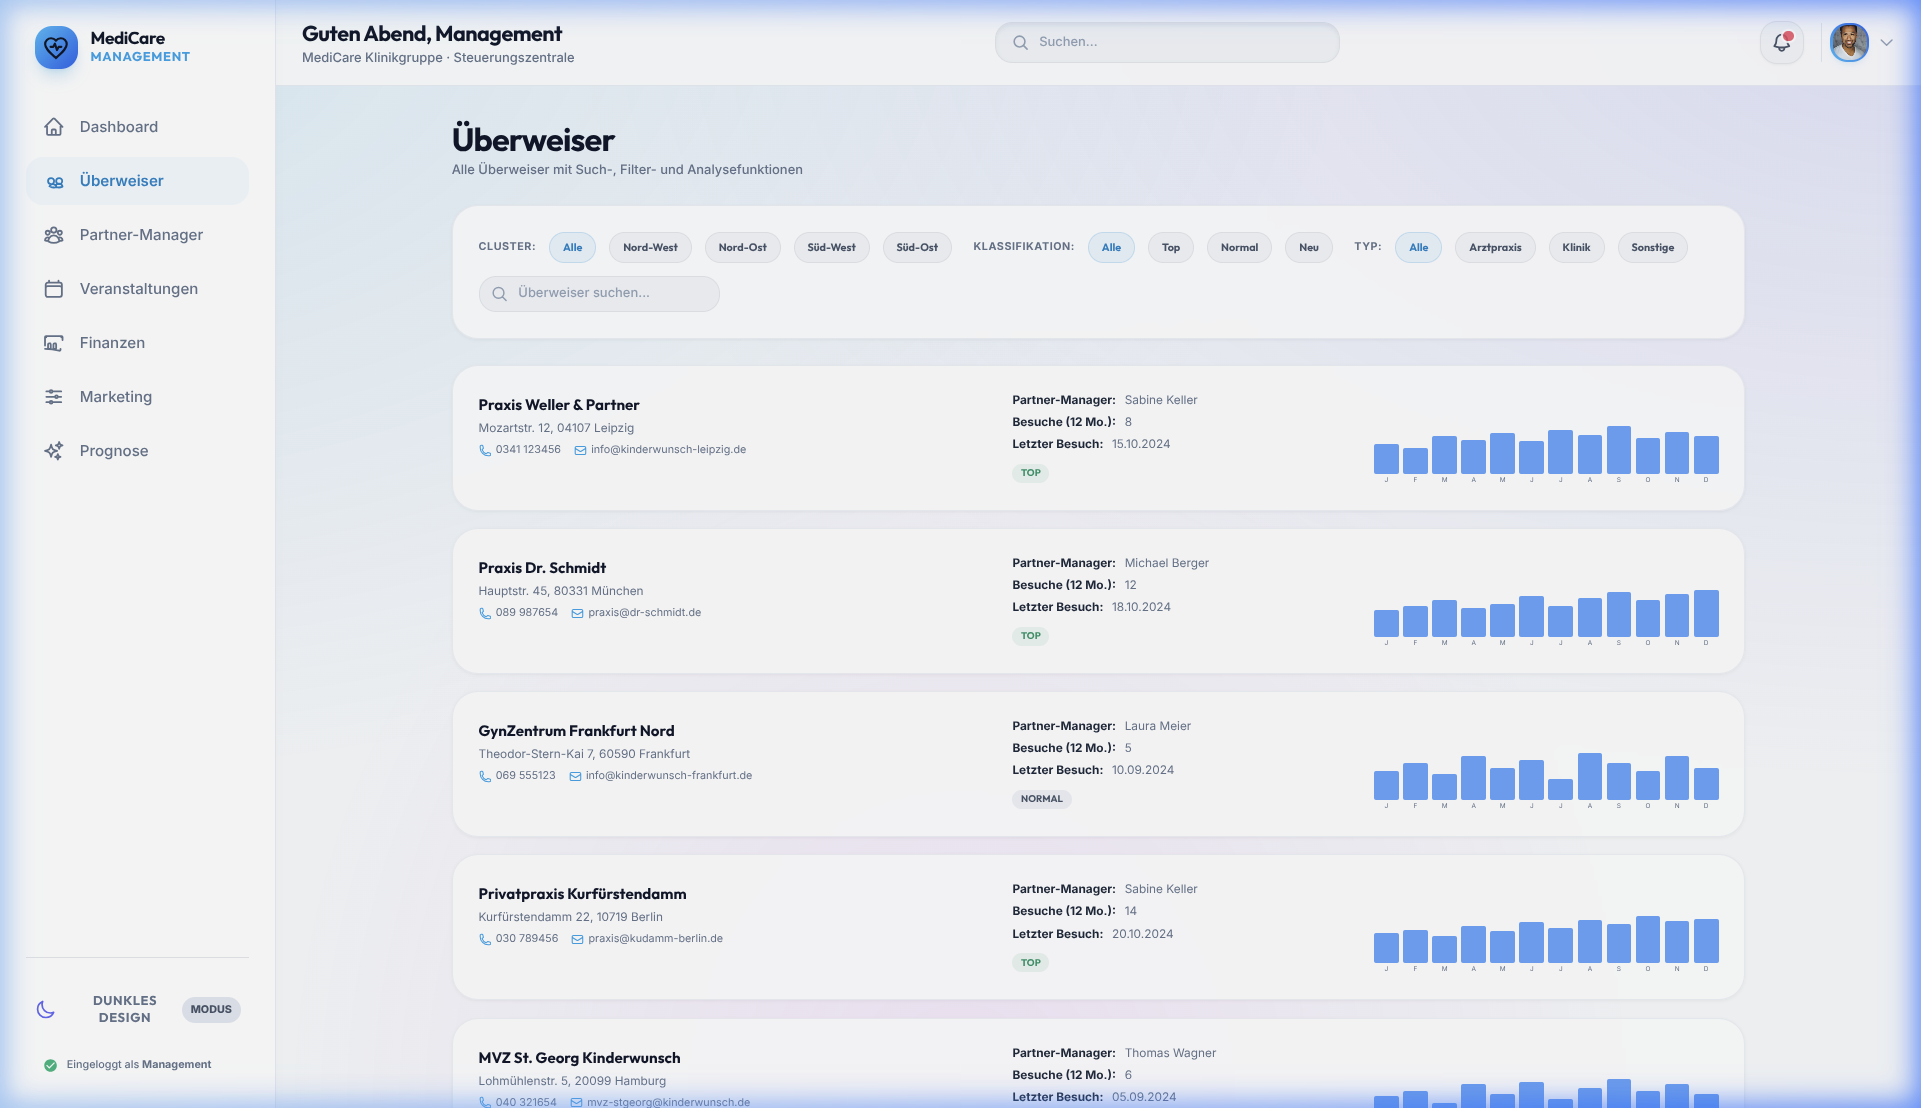Image resolution: width=1921 pixels, height=1108 pixels.
Task: Filter classification by Normal
Action: pyautogui.click(x=1239, y=247)
